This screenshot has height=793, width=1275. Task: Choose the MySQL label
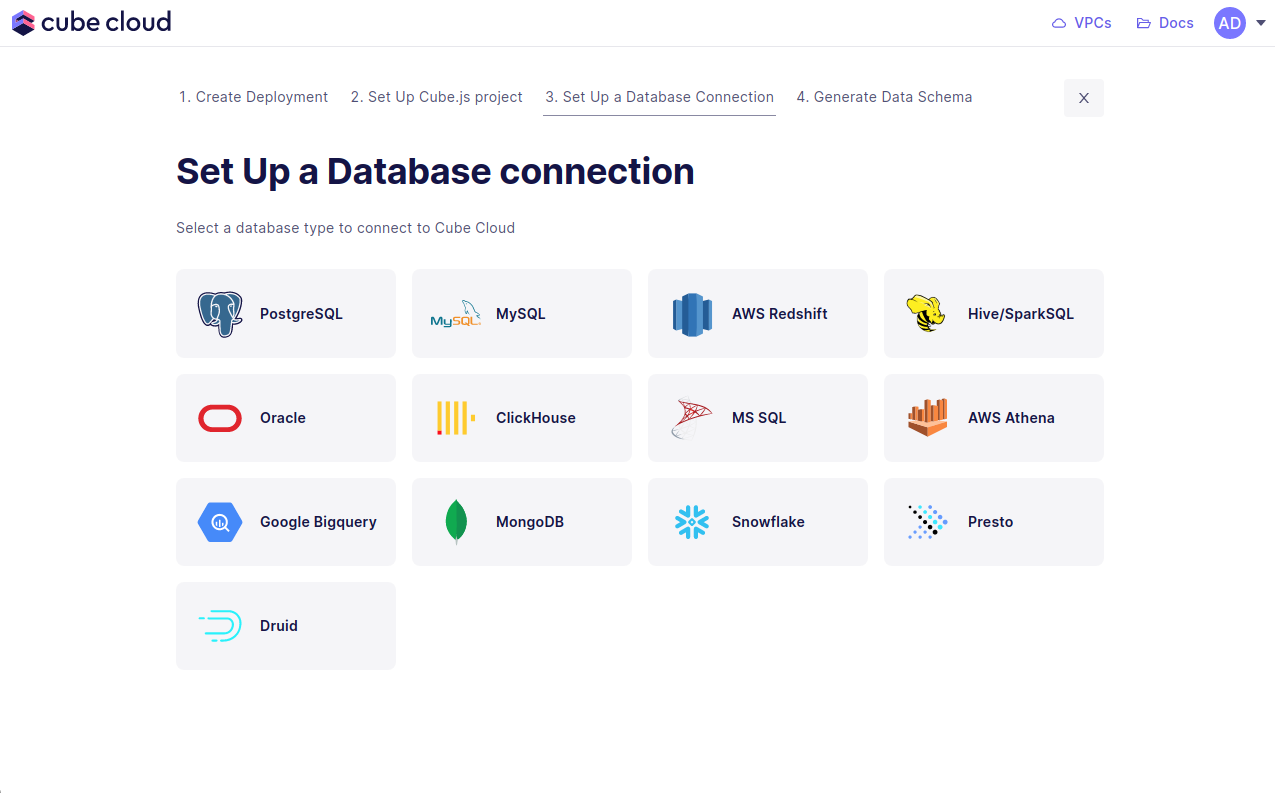click(521, 314)
